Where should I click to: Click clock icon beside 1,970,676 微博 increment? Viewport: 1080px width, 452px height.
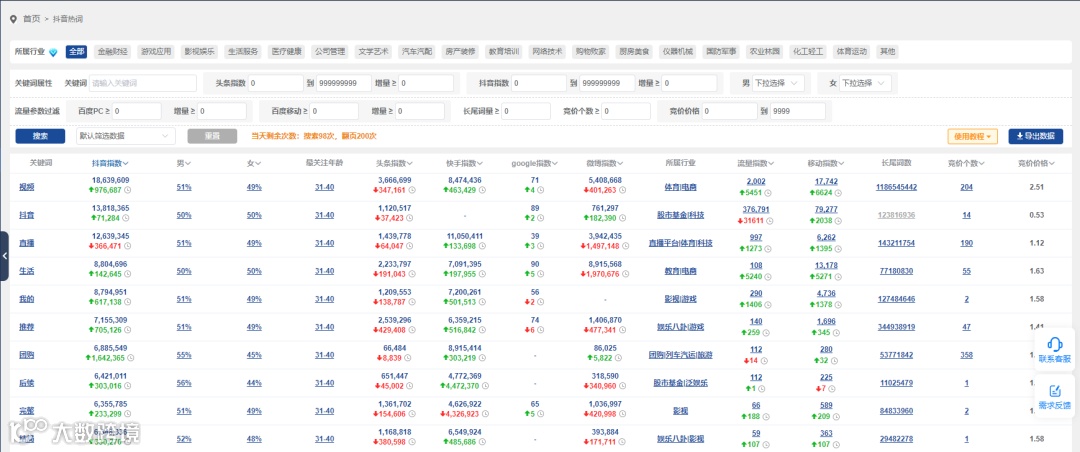[626, 274]
